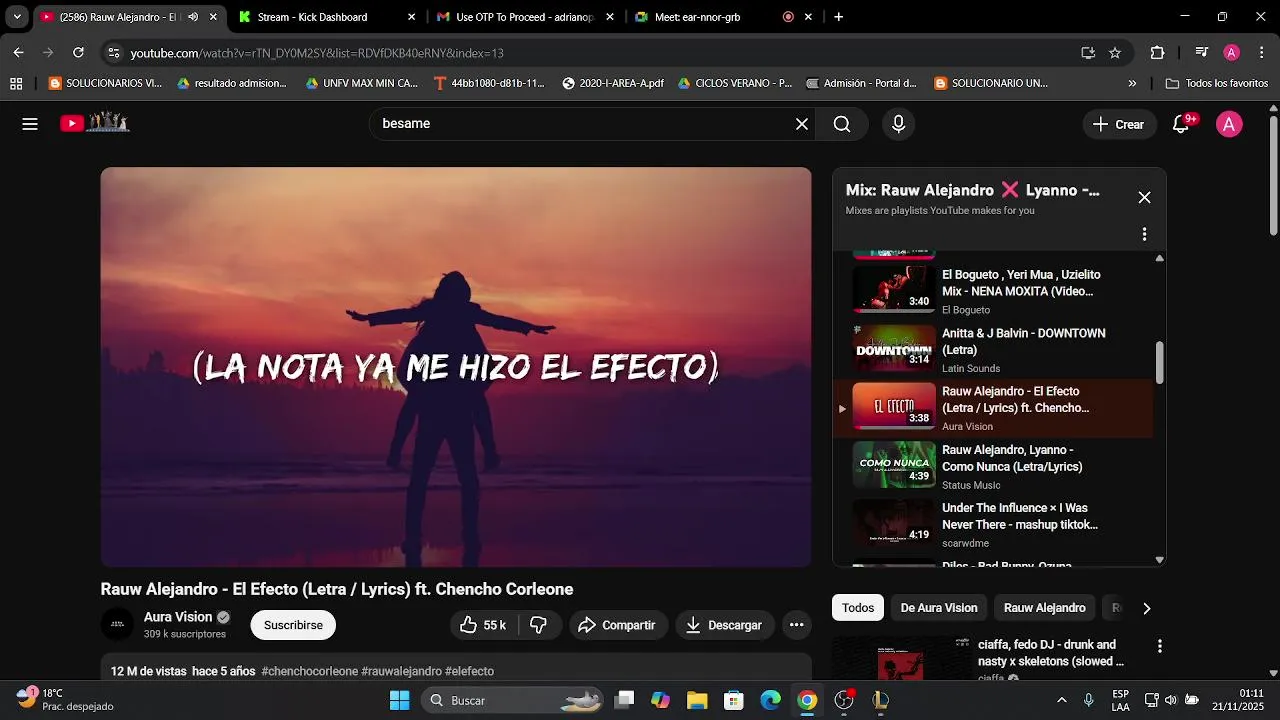Open Mix playlist three-dot options
This screenshot has width=1280, height=720.
point(1144,234)
